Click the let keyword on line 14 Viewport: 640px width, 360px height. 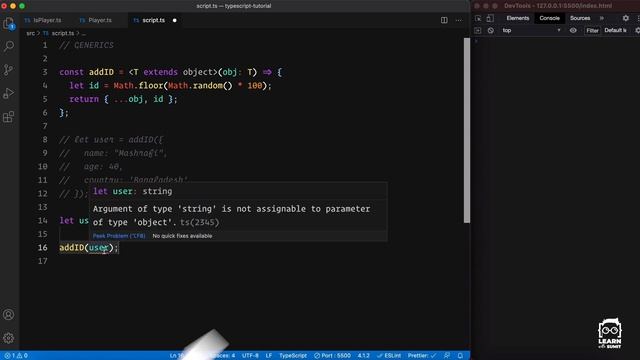67,221
